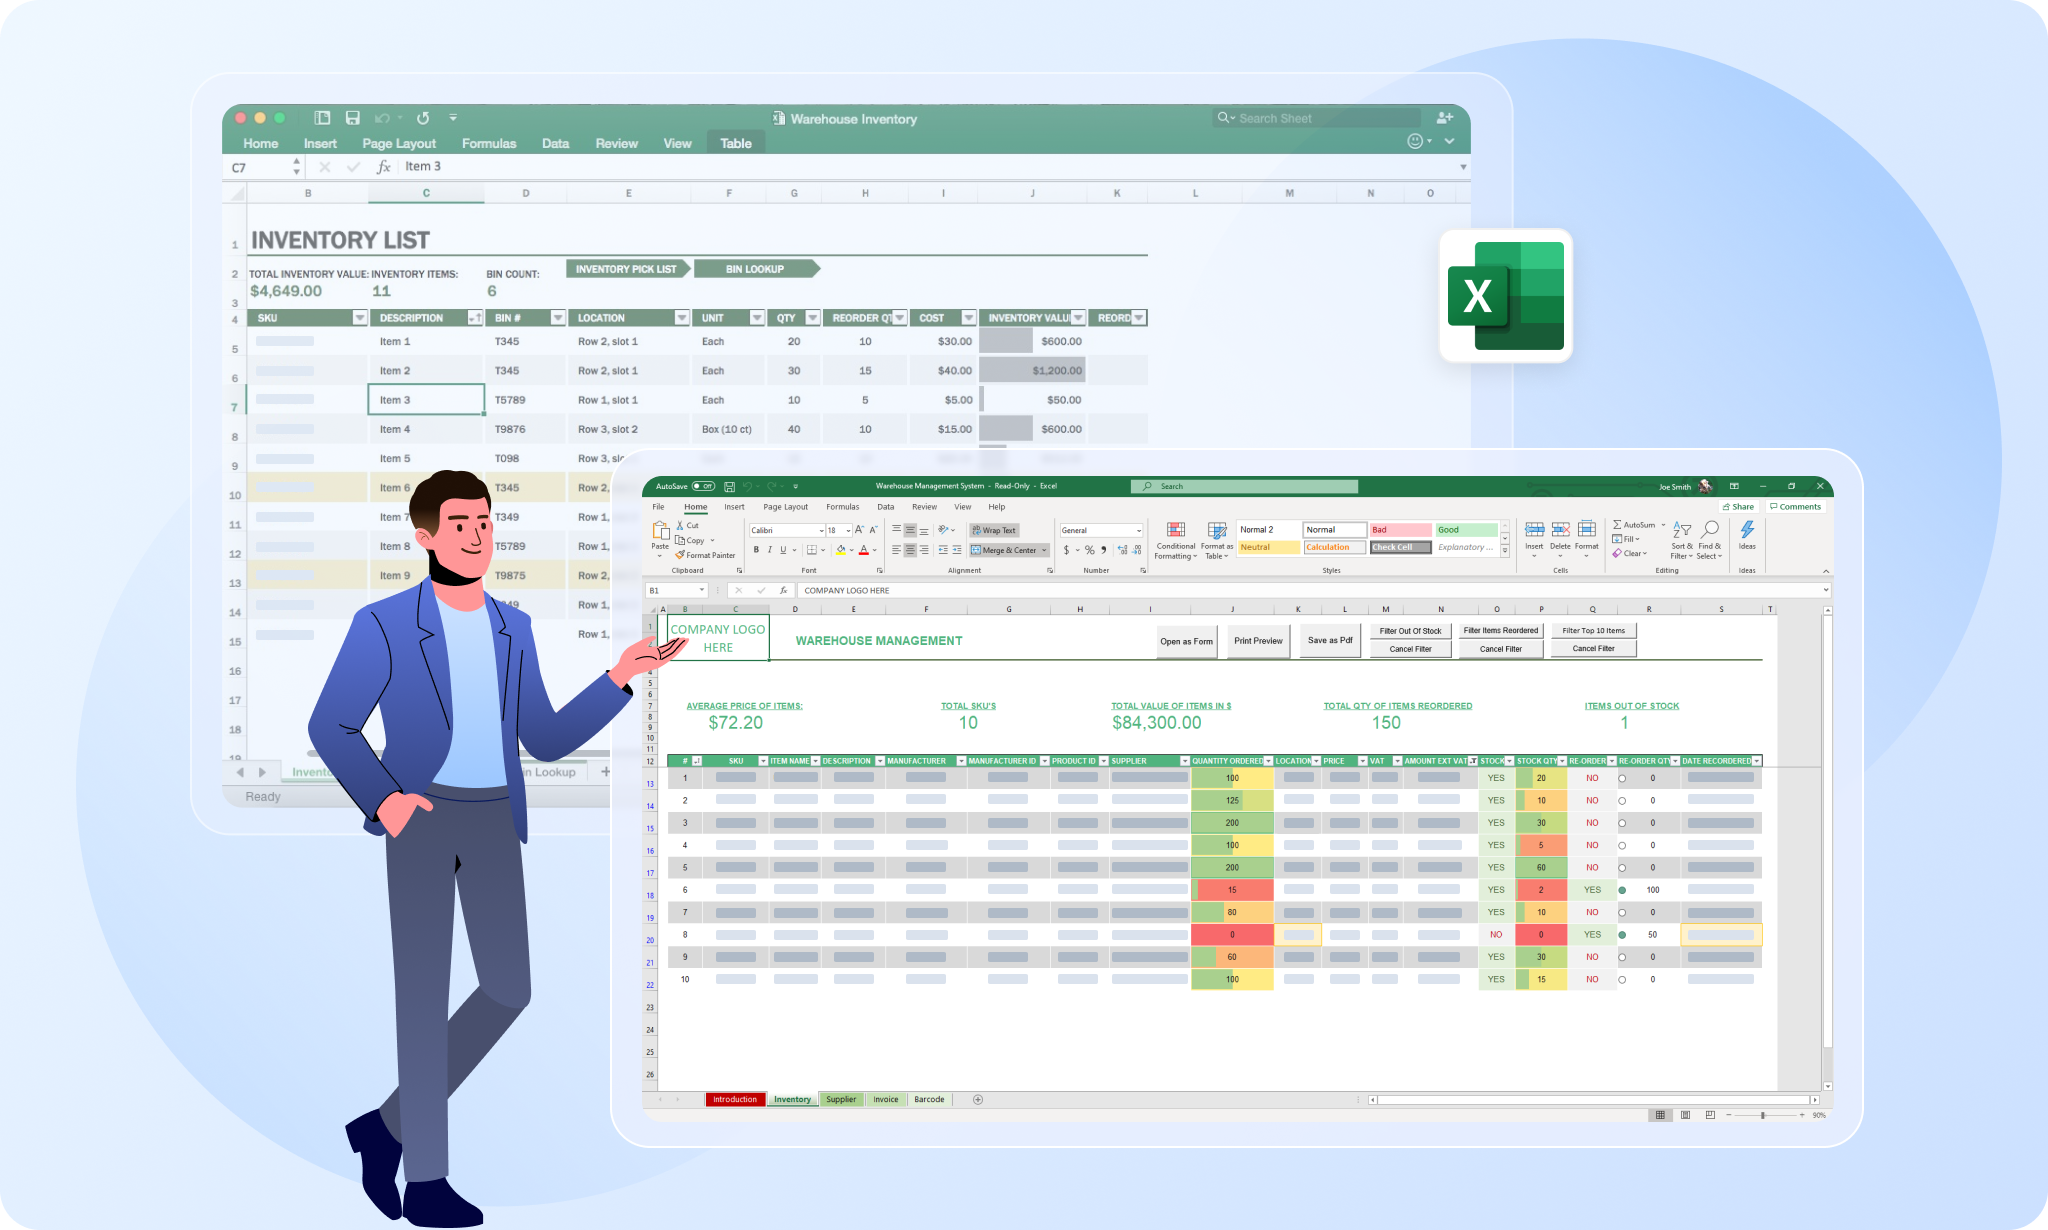Click the Delete cells icon in Cells group
This screenshot has height=1230, width=2048.
point(1560,529)
